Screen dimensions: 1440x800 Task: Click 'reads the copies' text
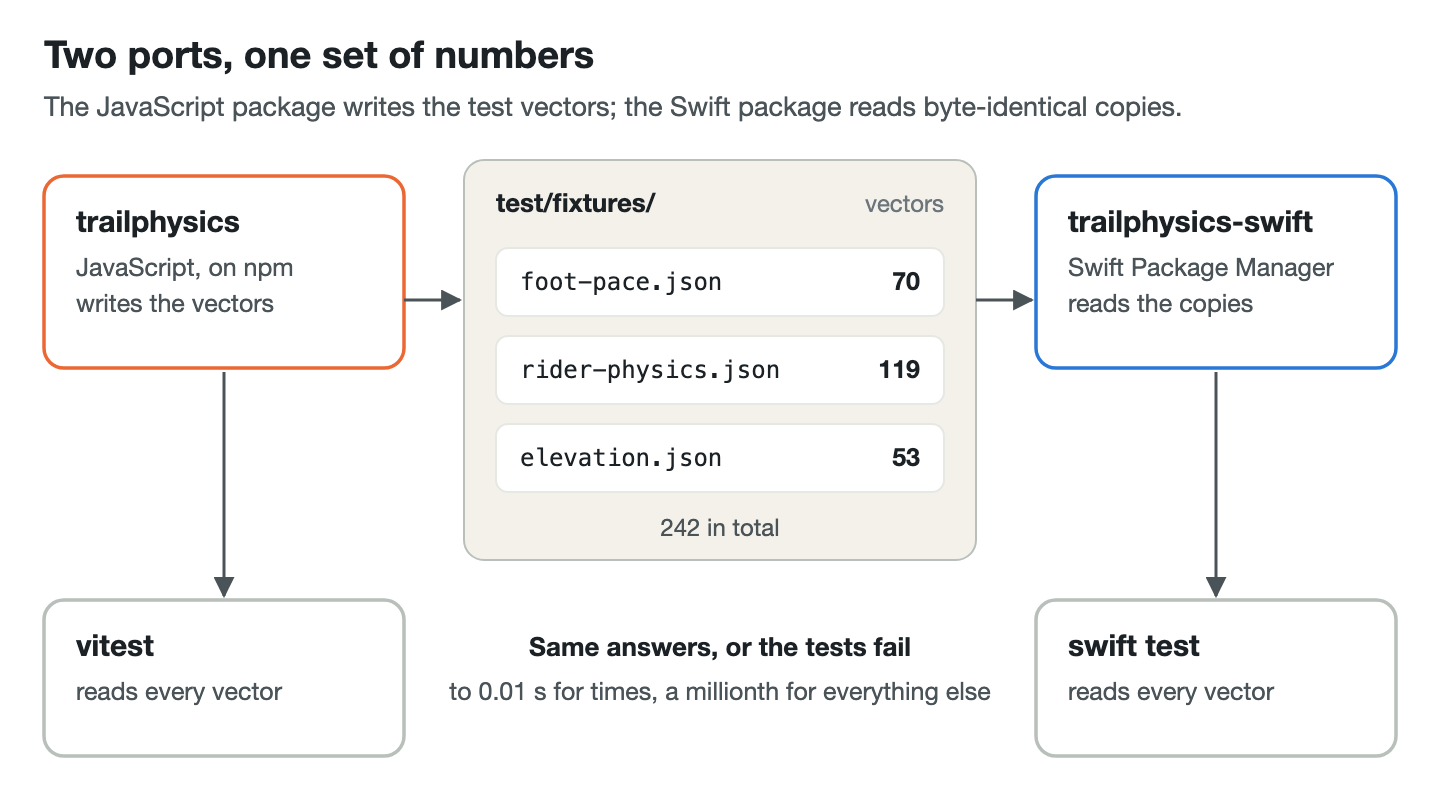pyautogui.click(x=1160, y=303)
